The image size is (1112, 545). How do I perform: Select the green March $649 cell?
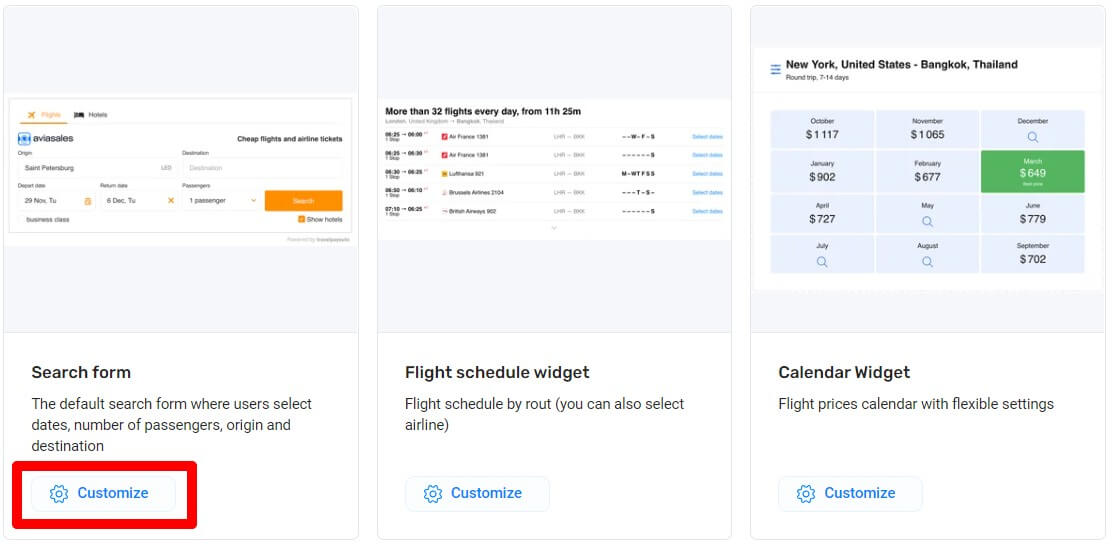pos(1033,171)
